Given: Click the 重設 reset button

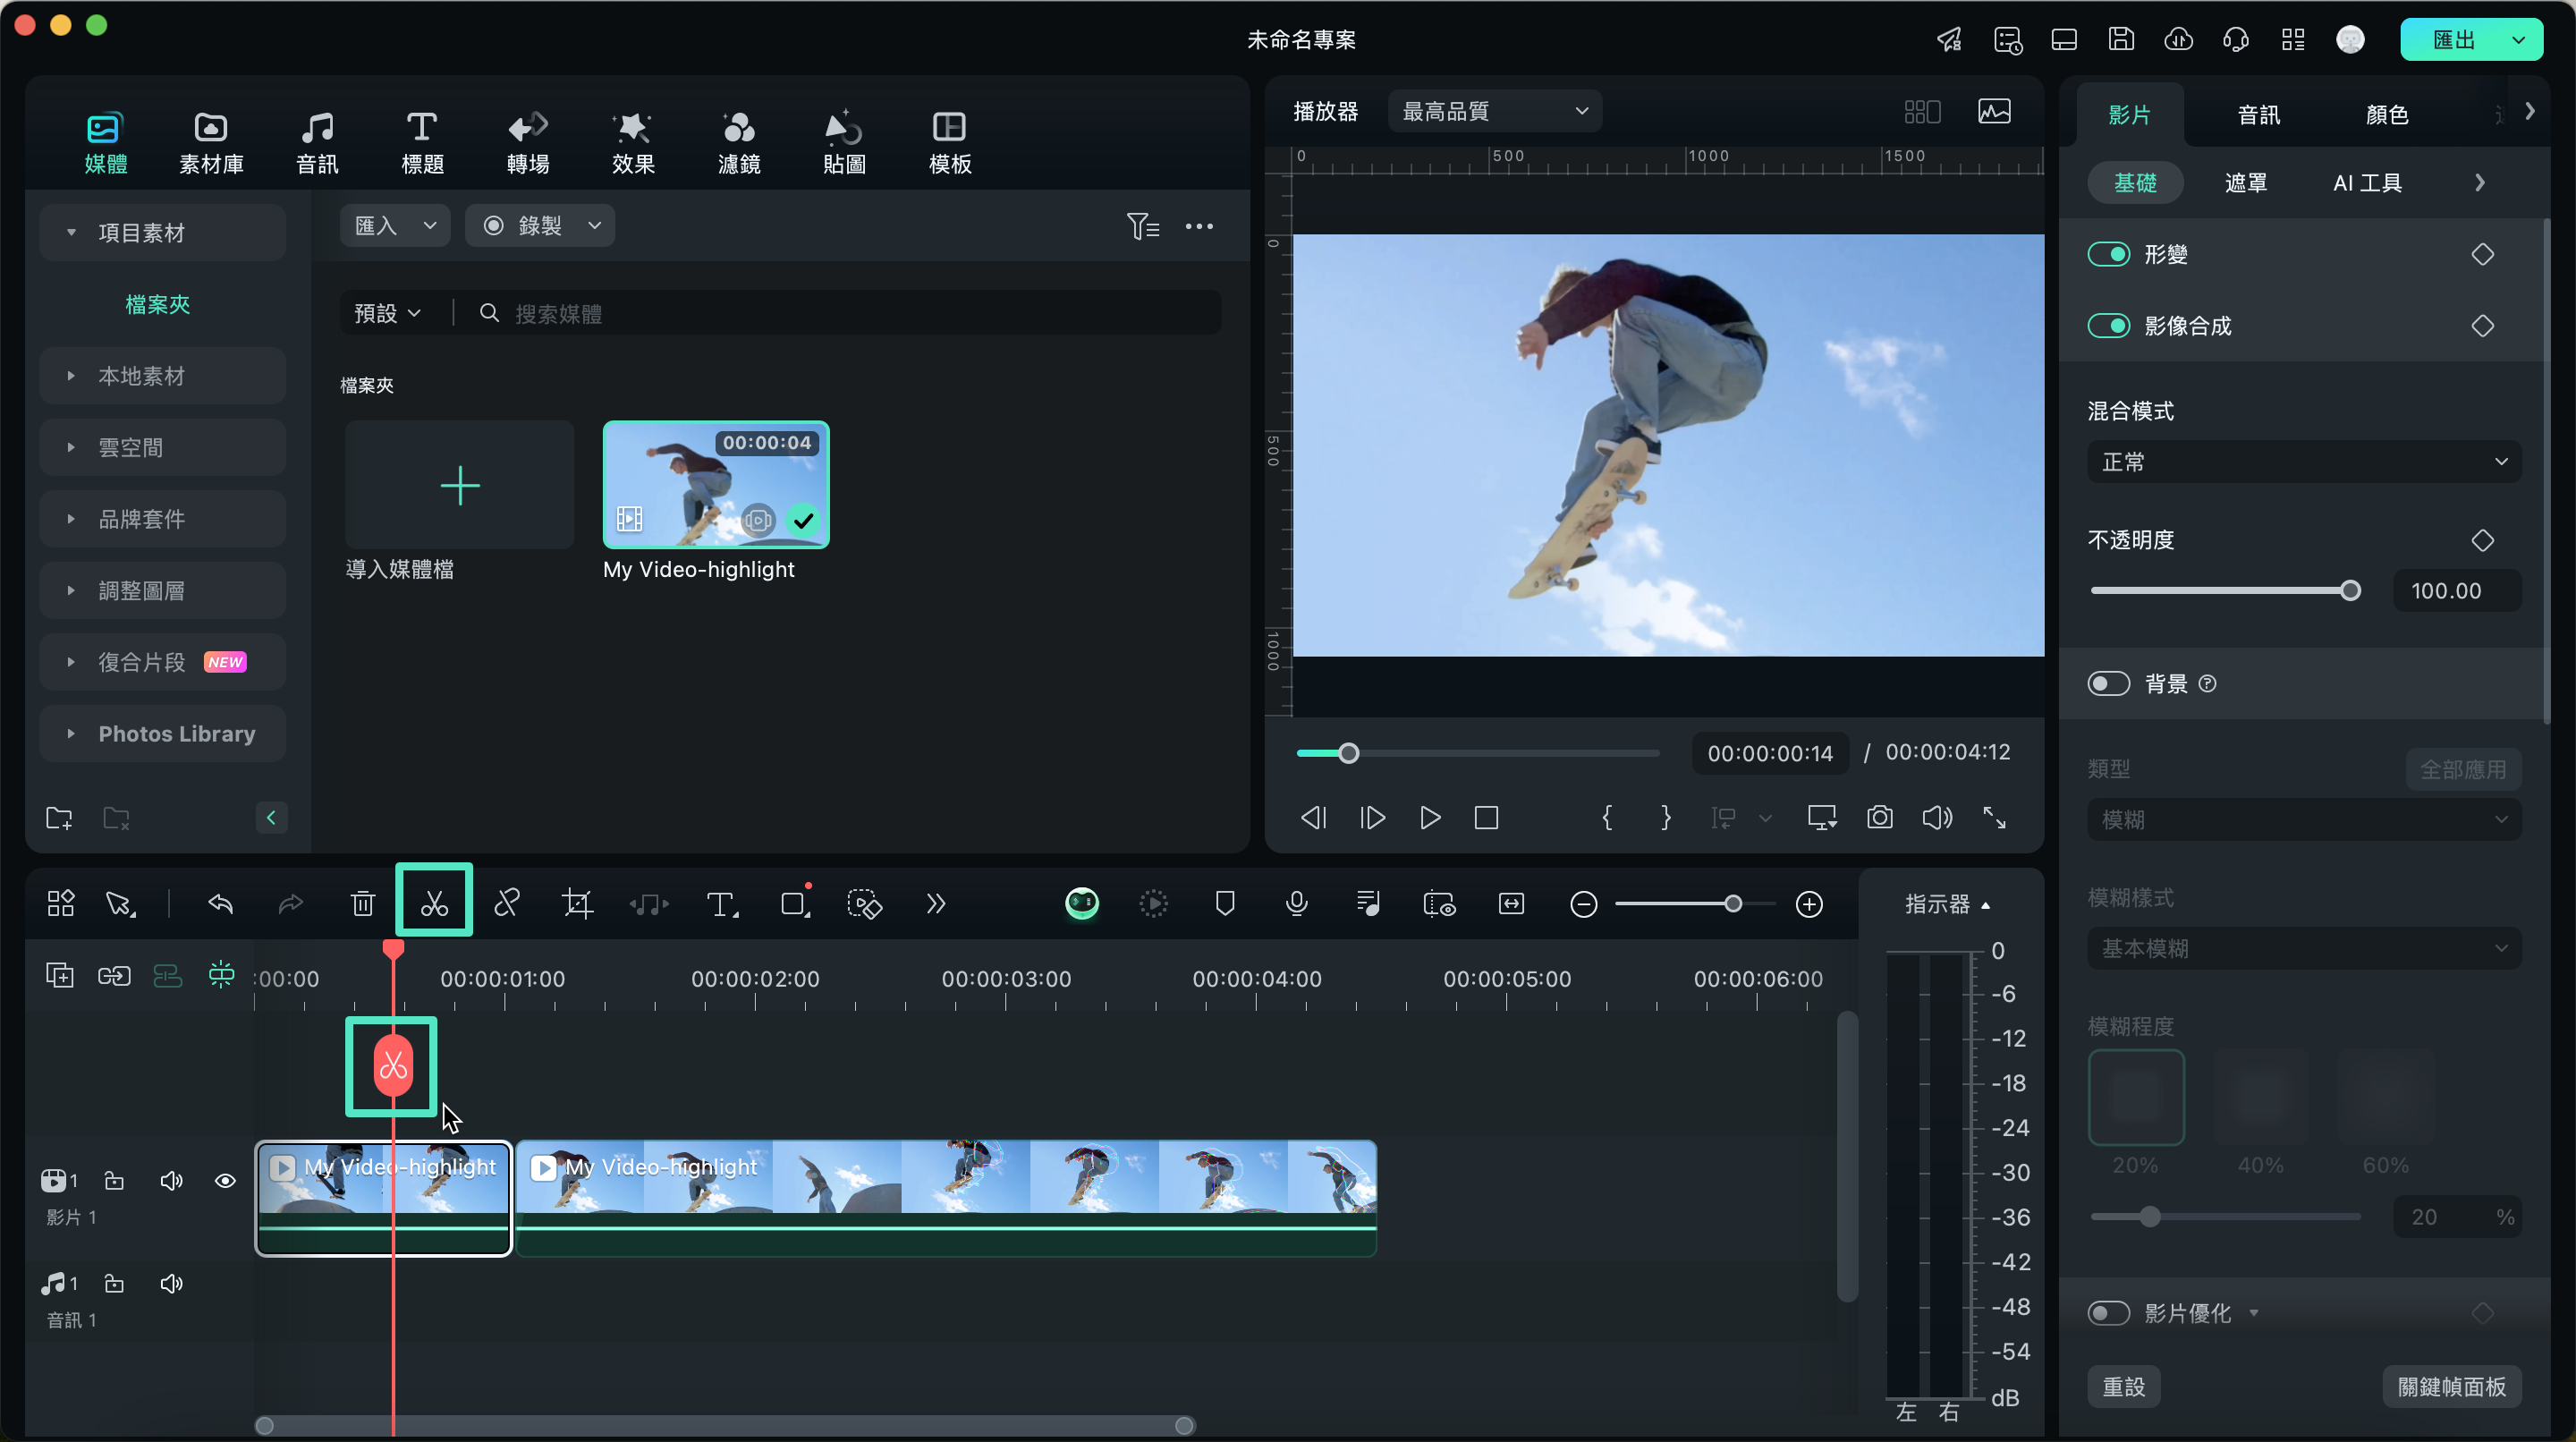Looking at the screenshot, I should (x=2124, y=1387).
